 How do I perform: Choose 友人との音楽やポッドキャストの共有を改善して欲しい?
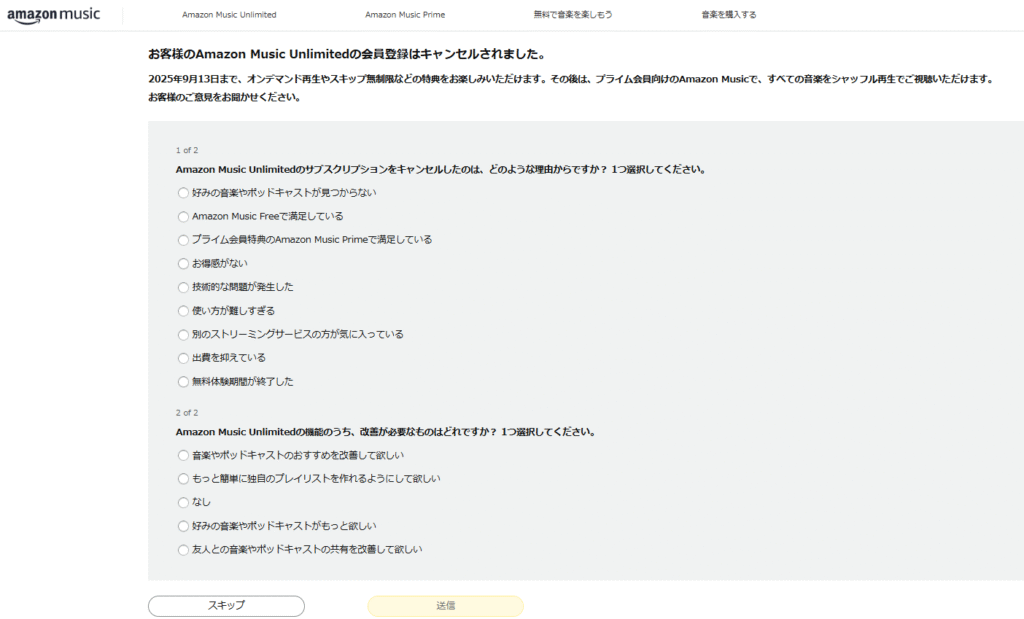[184, 550]
